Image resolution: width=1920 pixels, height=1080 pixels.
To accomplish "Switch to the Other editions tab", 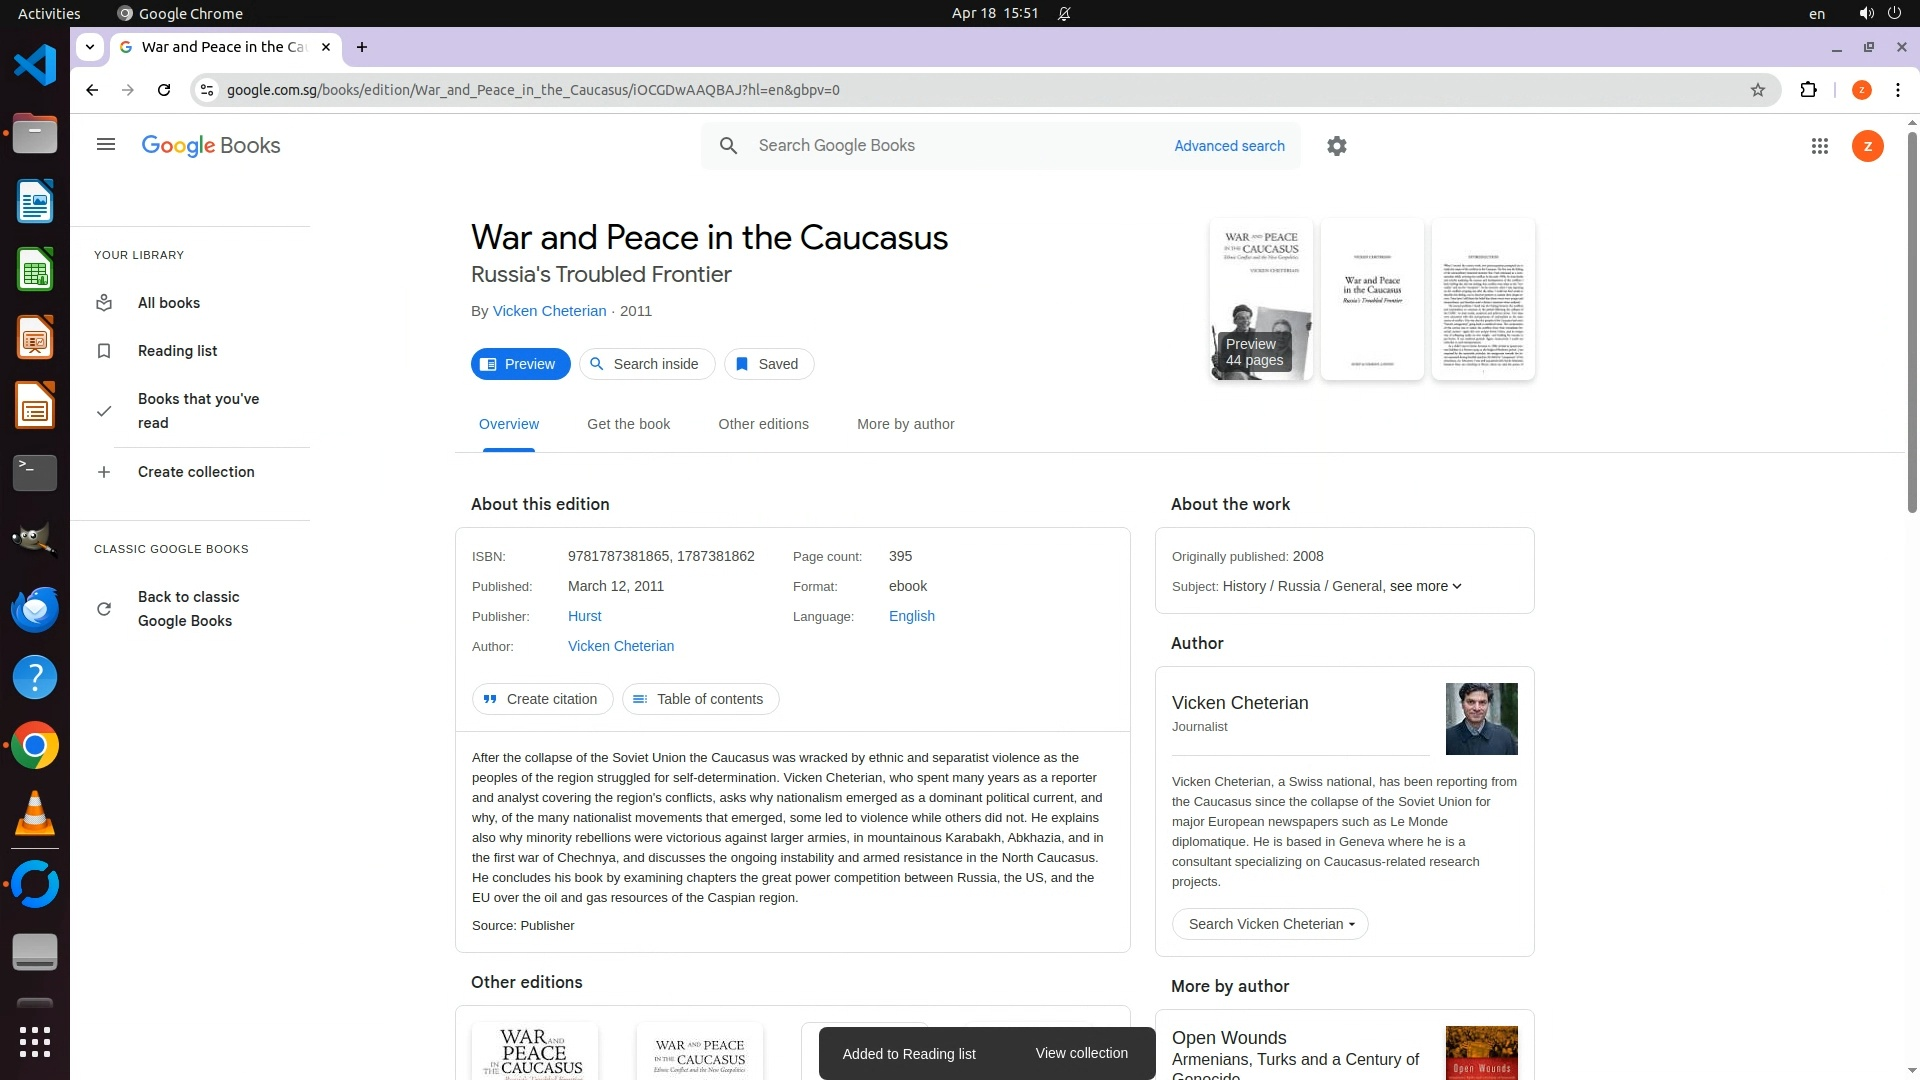I will (x=763, y=424).
